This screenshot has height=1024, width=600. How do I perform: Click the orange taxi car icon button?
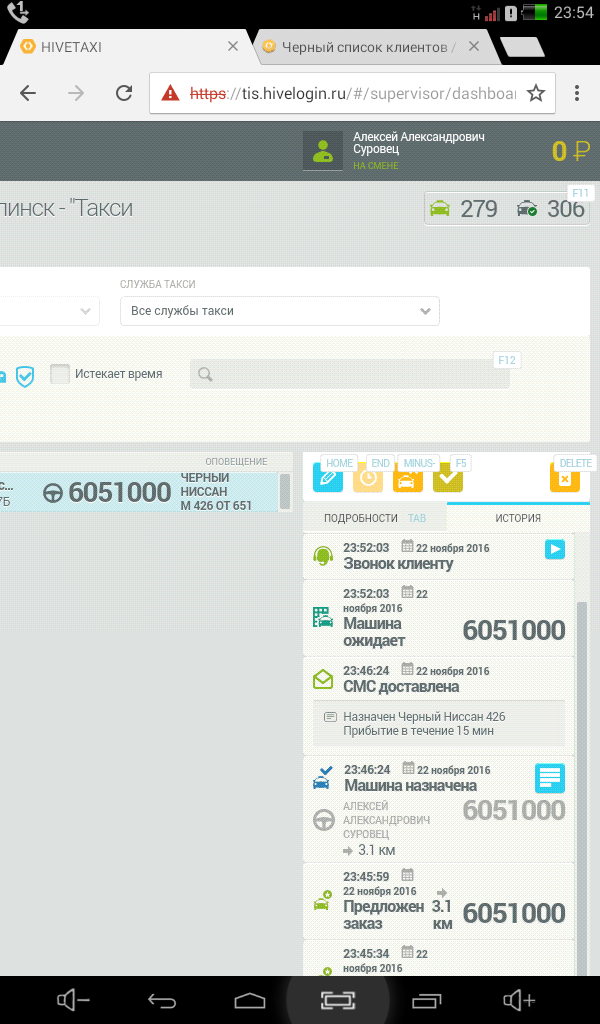tap(407, 478)
